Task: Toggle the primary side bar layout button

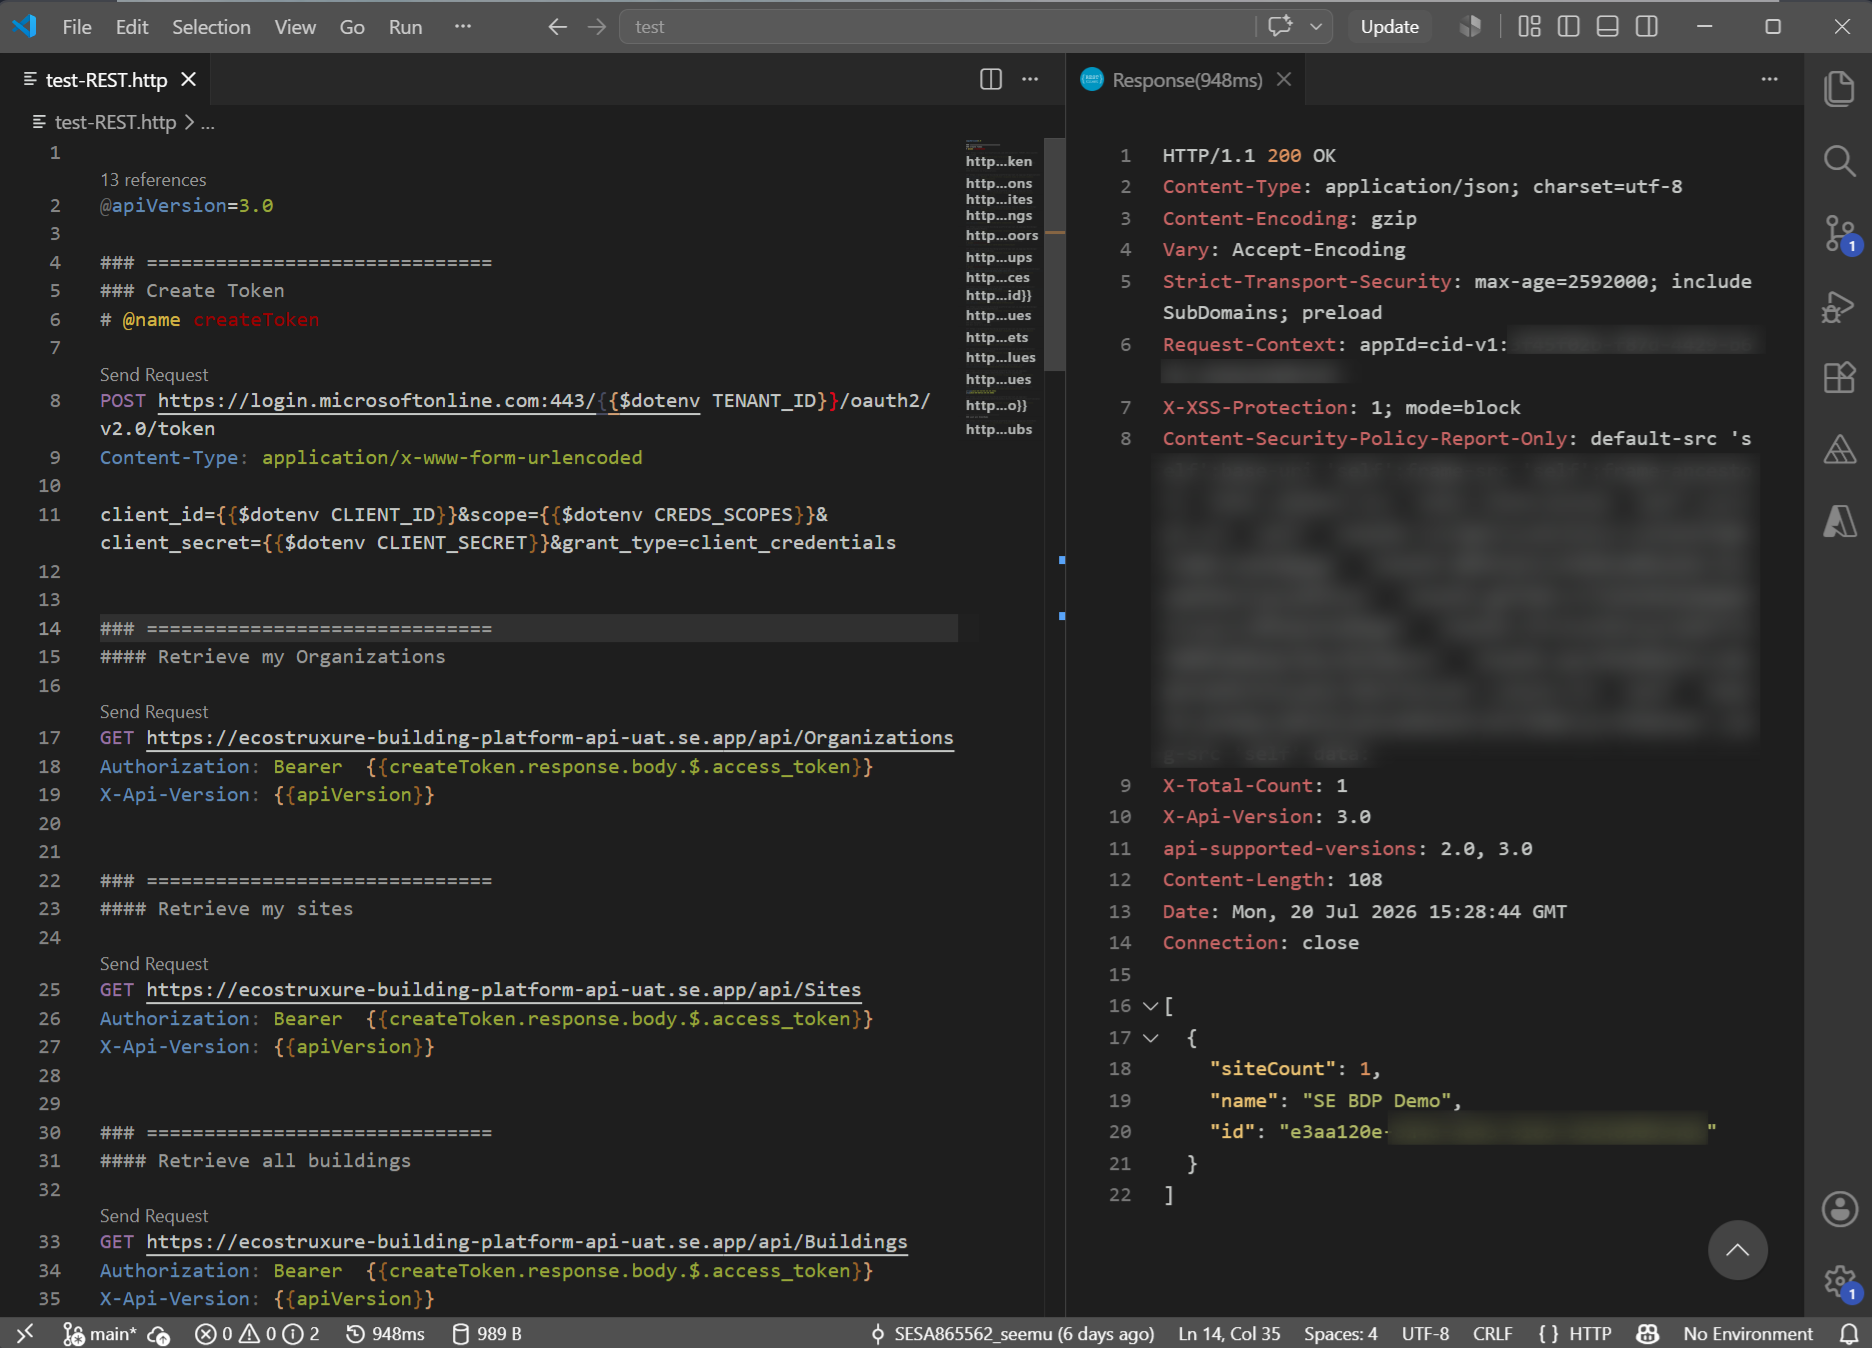Action: pyautogui.click(x=1568, y=27)
